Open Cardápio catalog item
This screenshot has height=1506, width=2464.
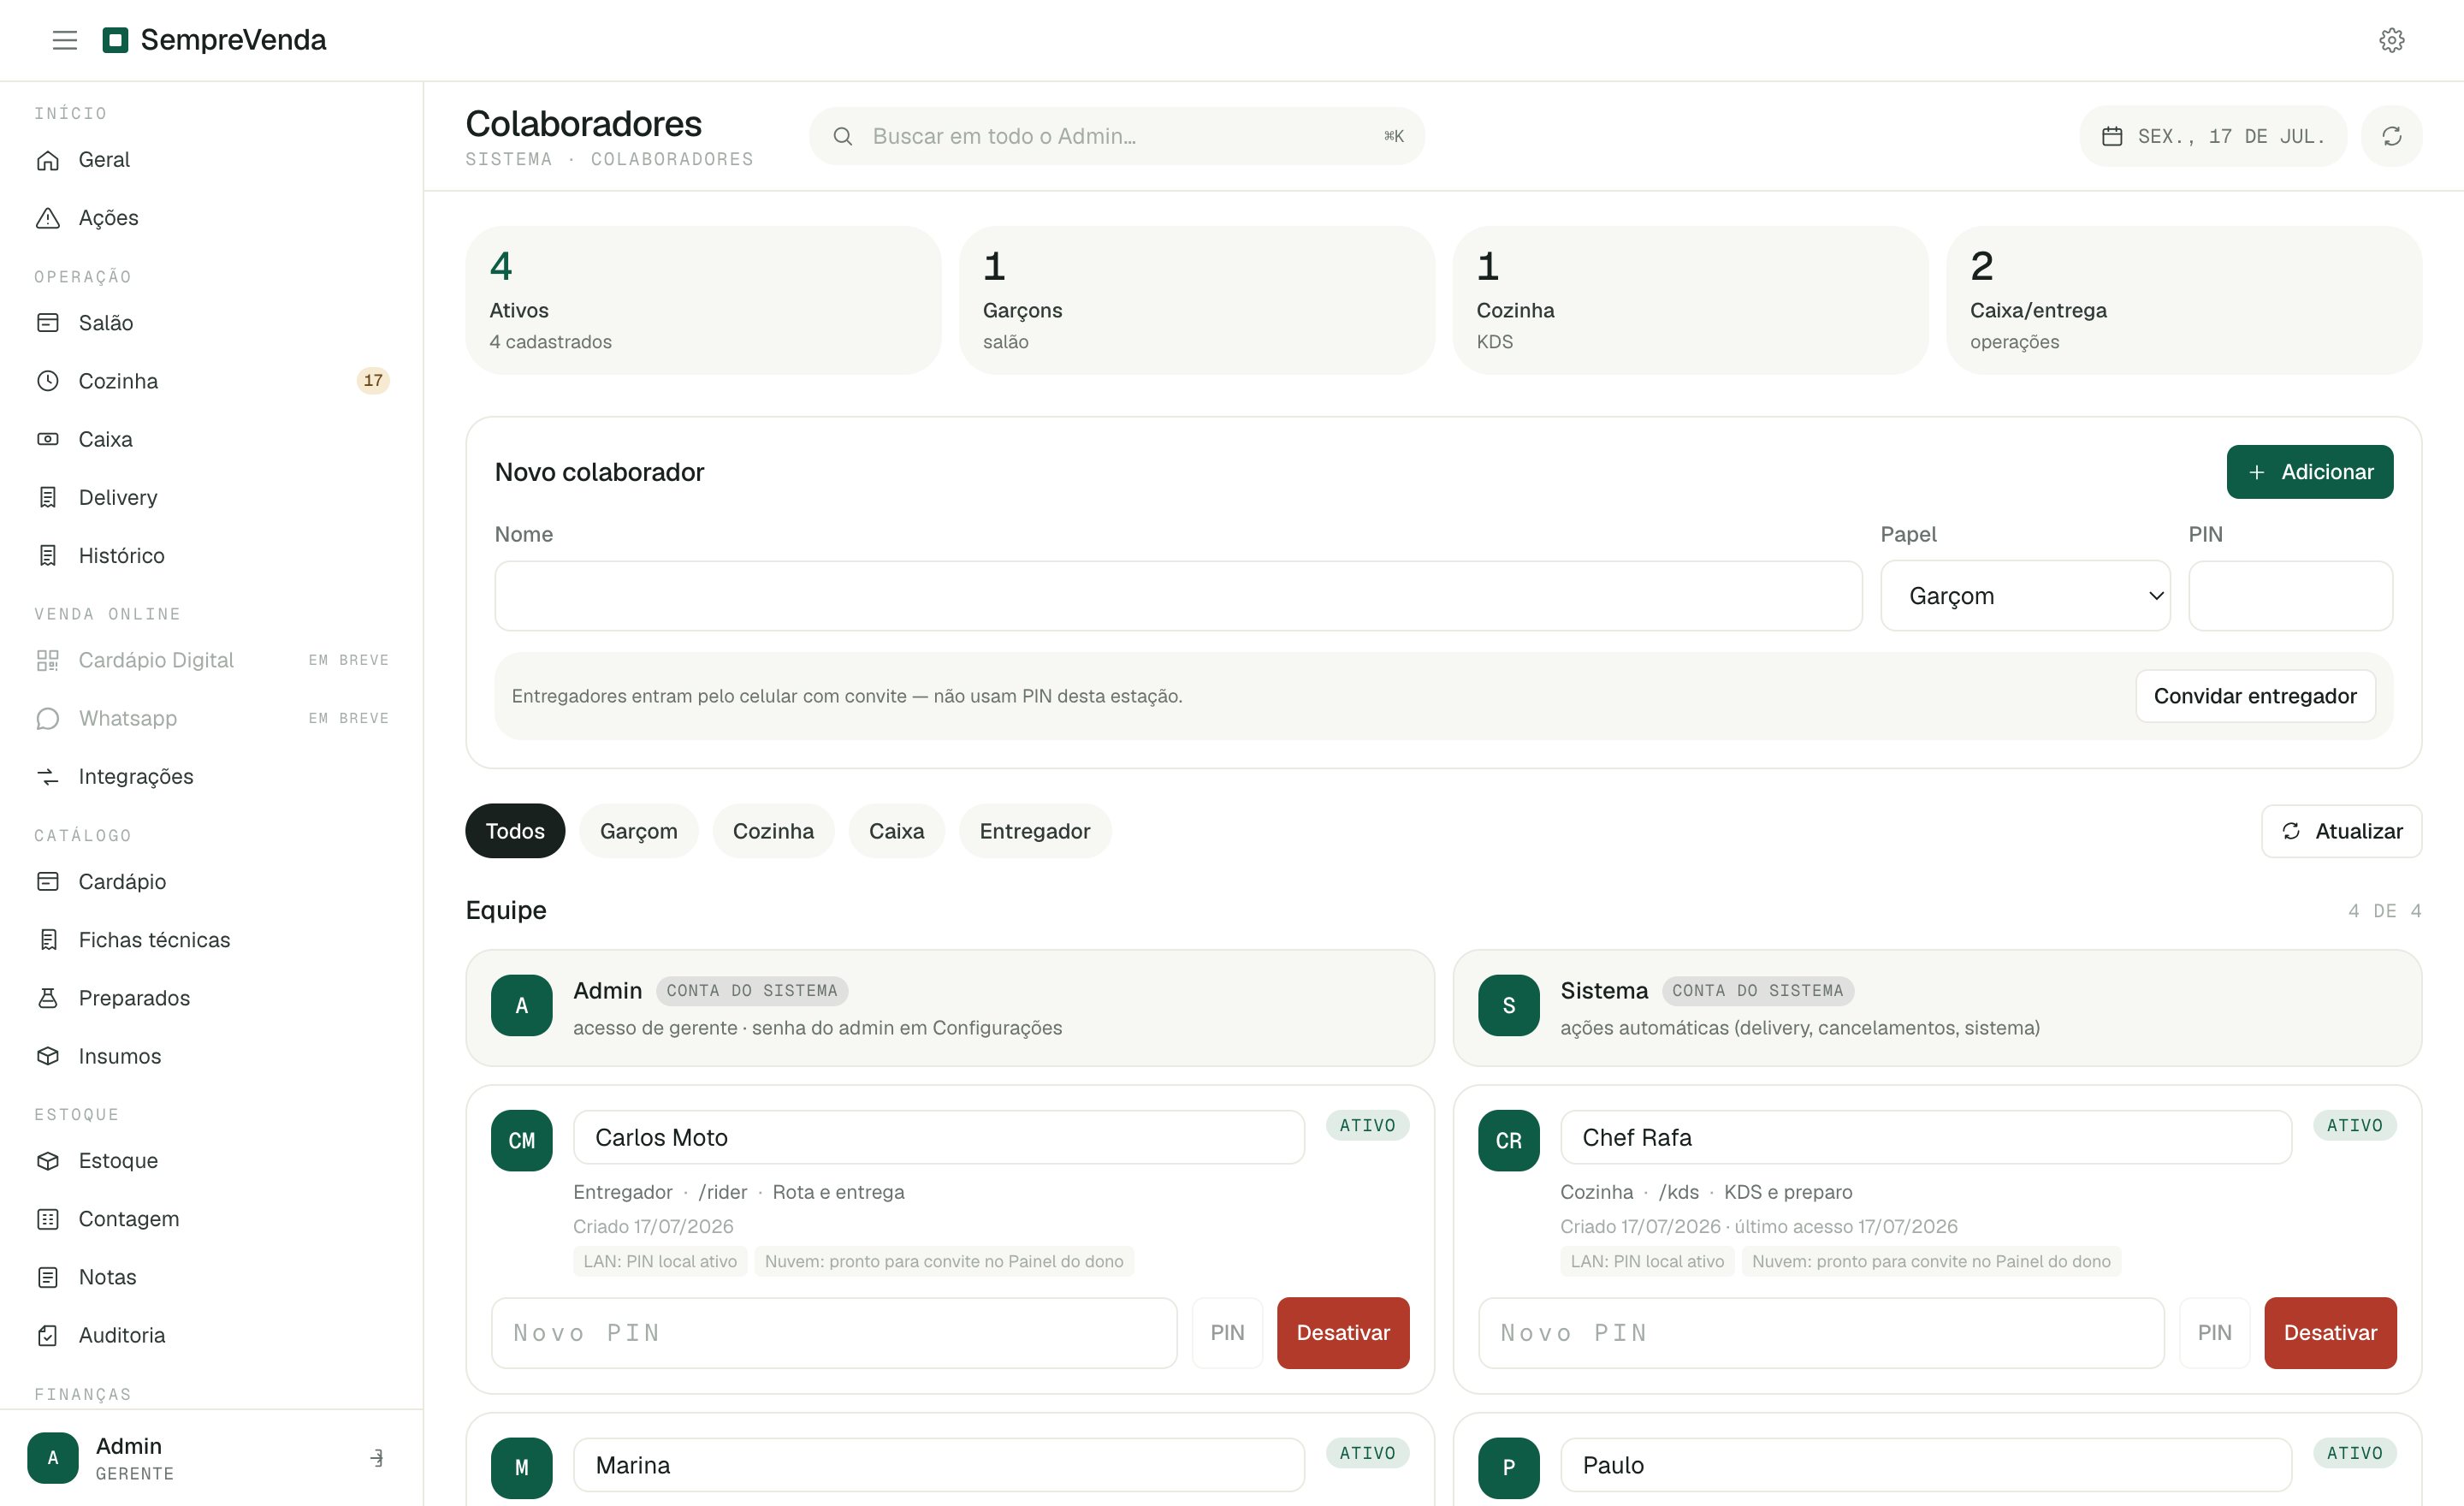[211, 881]
